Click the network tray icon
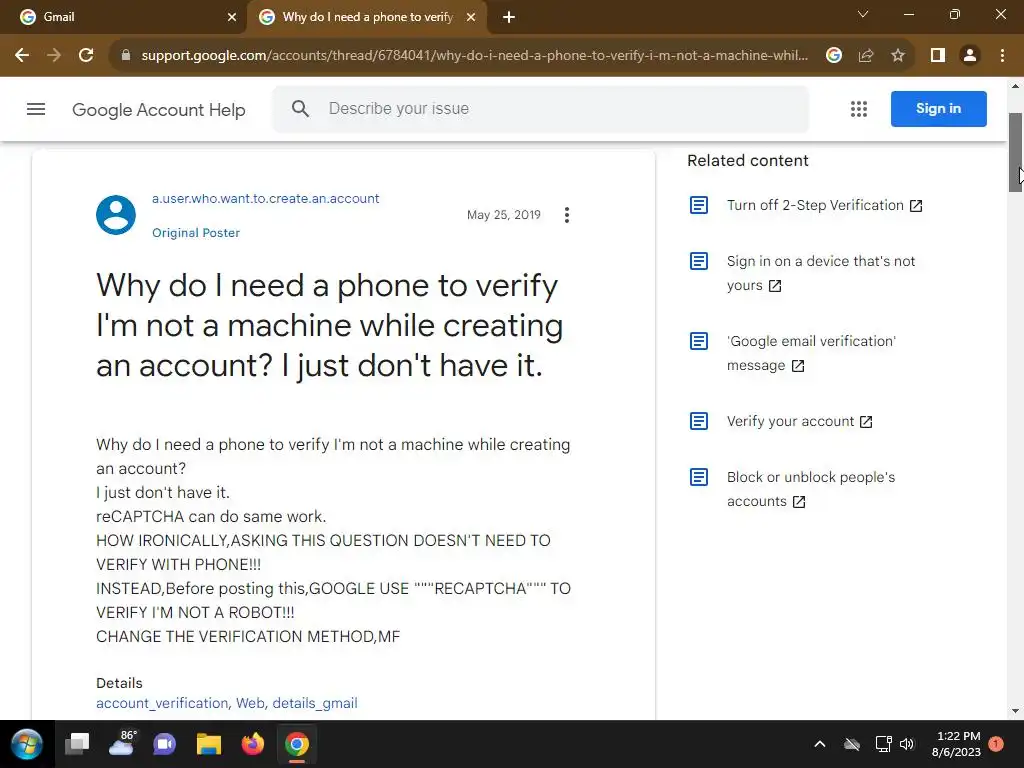Image resolution: width=1024 pixels, height=768 pixels. (883, 744)
